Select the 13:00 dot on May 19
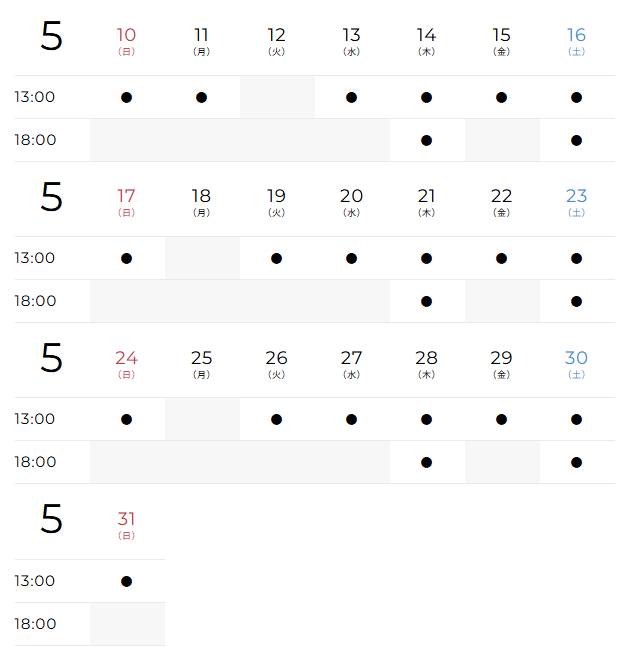627x666 pixels. click(x=276, y=259)
